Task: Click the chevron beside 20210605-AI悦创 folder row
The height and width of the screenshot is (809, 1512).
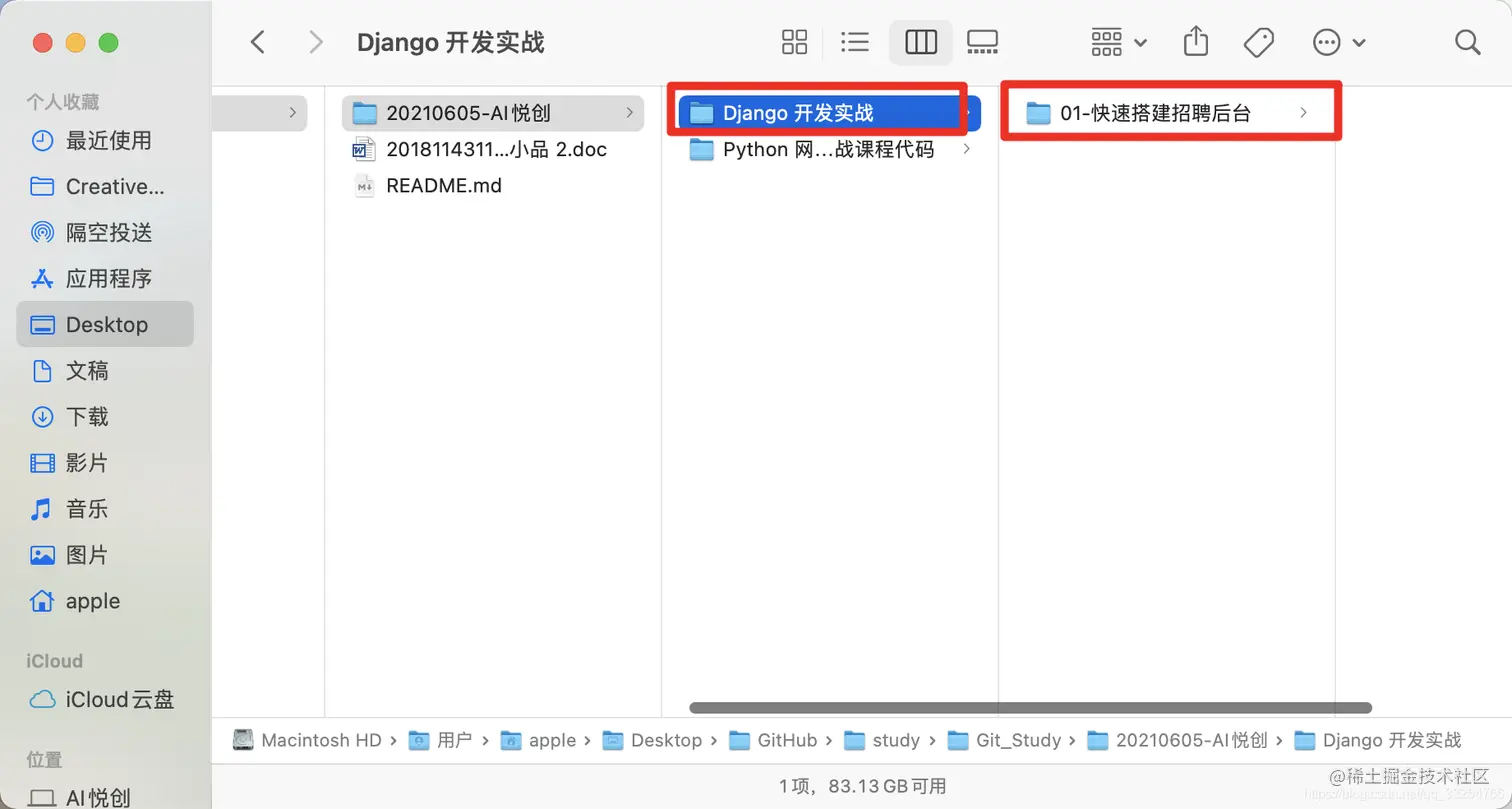Action: click(629, 113)
